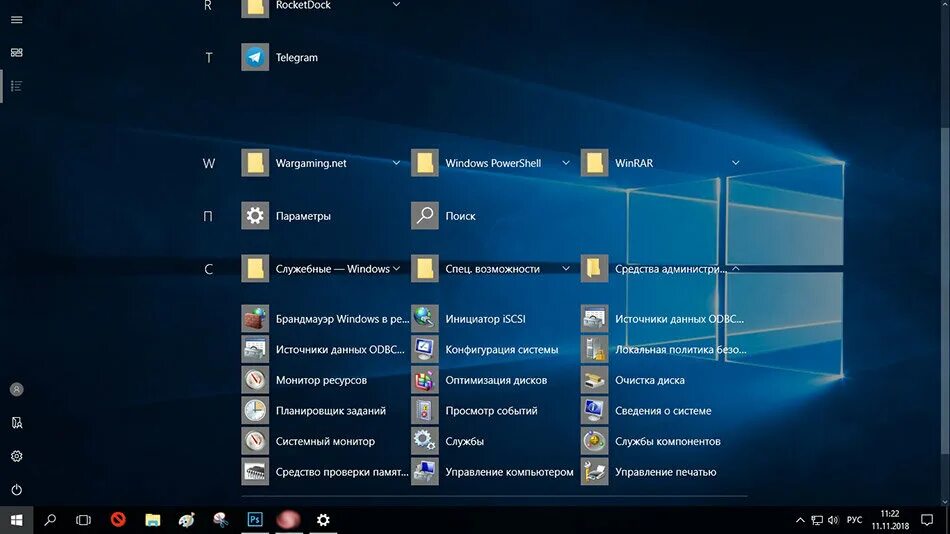
Task: Launch Очистка диска icon
Action: [594, 380]
